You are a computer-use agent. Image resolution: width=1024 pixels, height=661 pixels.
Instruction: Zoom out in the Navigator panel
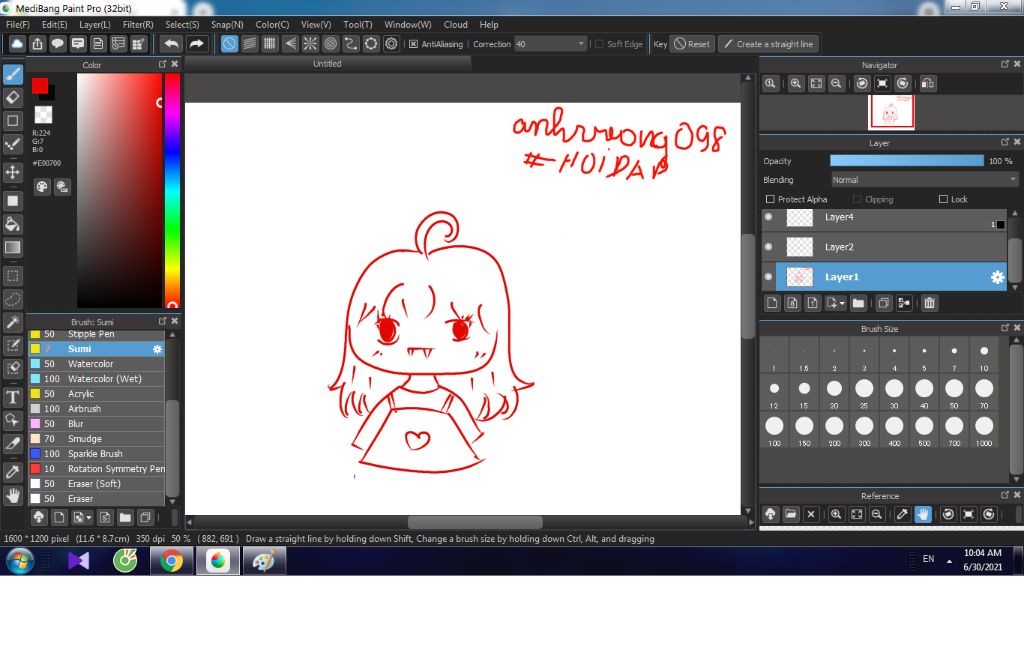click(836, 84)
